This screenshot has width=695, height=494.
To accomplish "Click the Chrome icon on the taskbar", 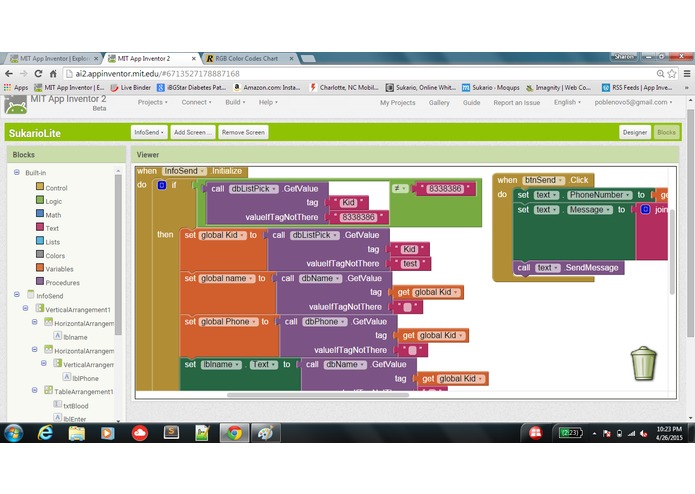I will (235, 433).
